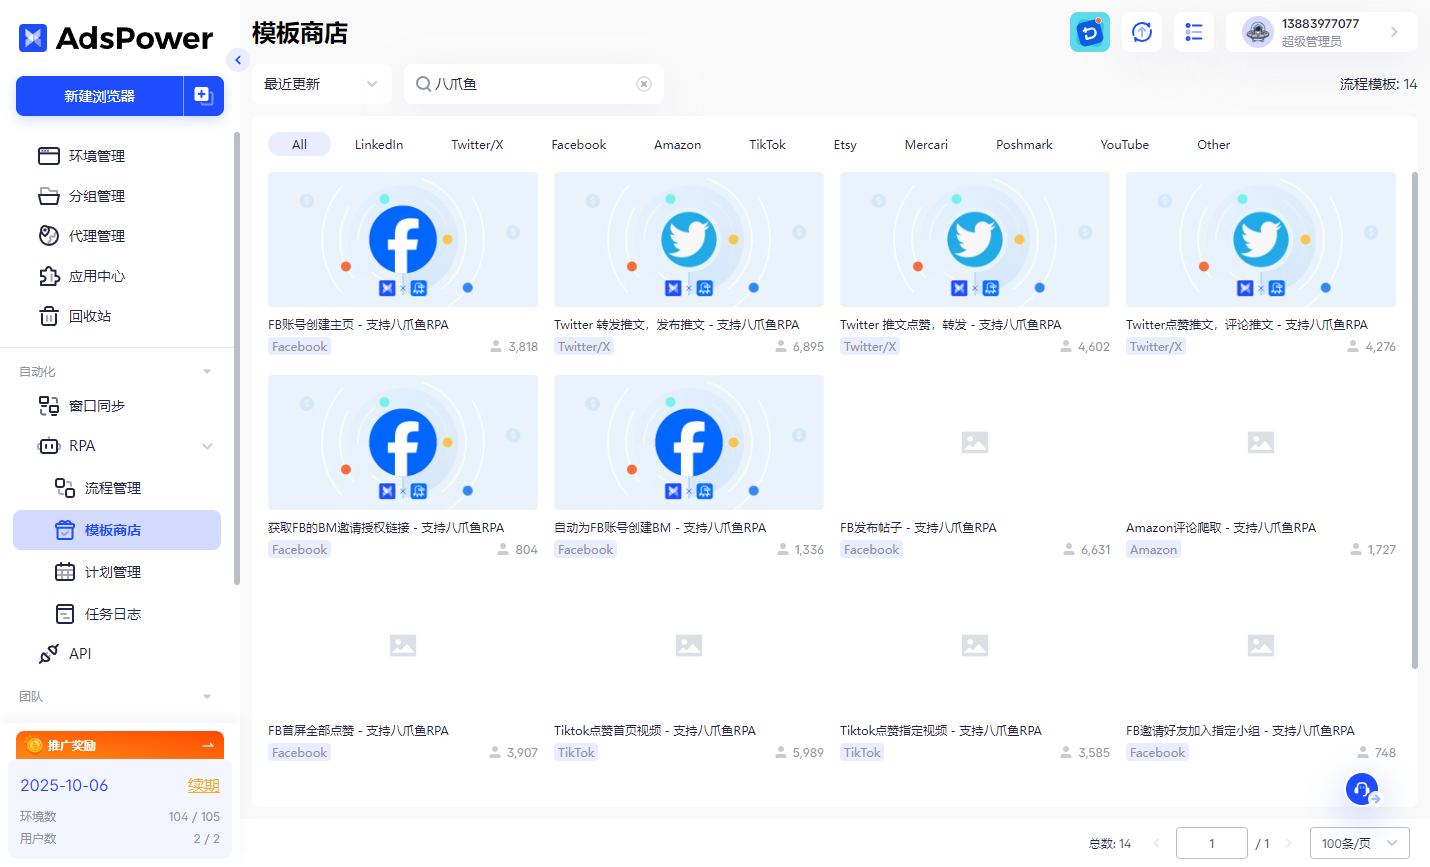This screenshot has height=867, width=1430.
Task: Open batch create browser plus icon
Action: (203, 96)
